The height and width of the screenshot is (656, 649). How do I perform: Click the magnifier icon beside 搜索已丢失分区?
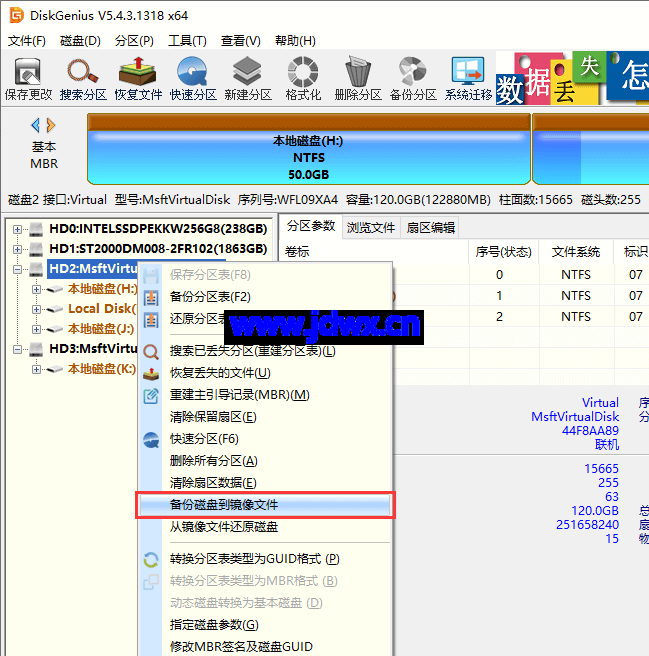[x=151, y=351]
